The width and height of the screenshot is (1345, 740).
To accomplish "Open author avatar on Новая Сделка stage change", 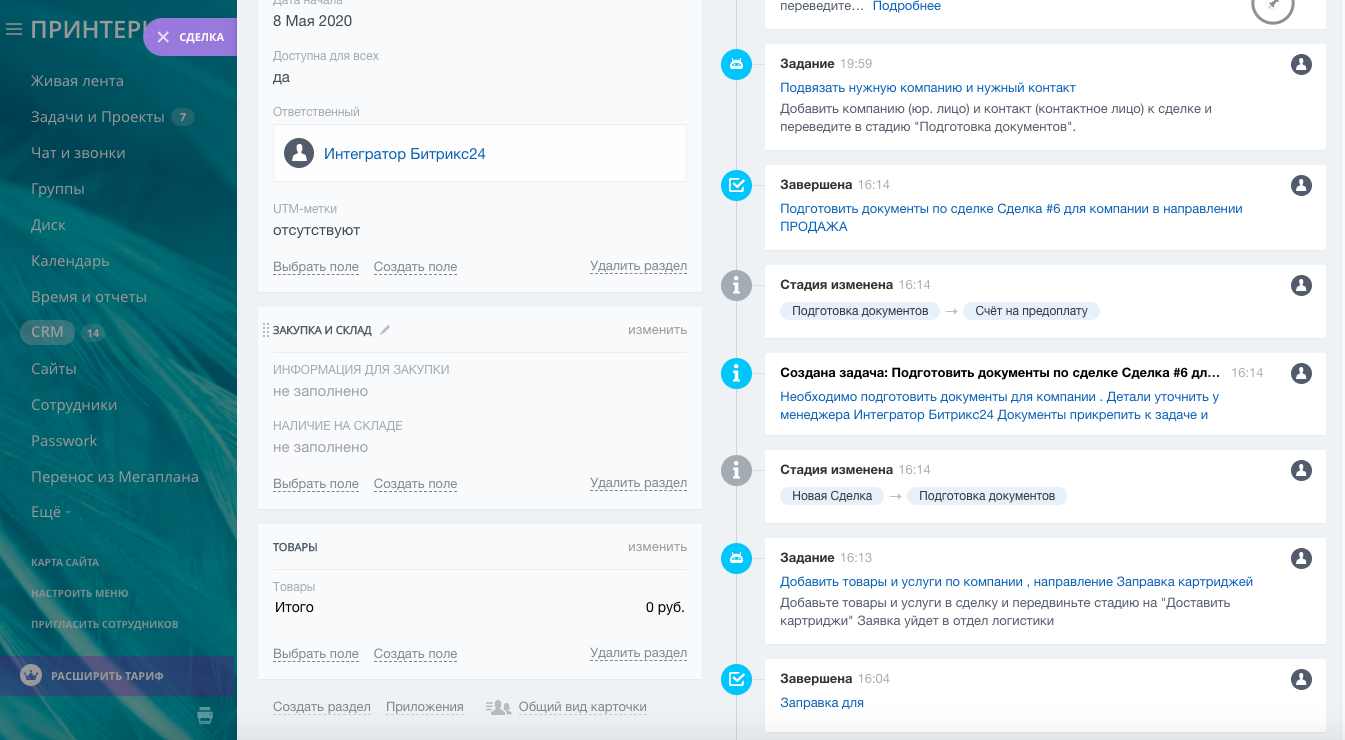I will click(1301, 470).
